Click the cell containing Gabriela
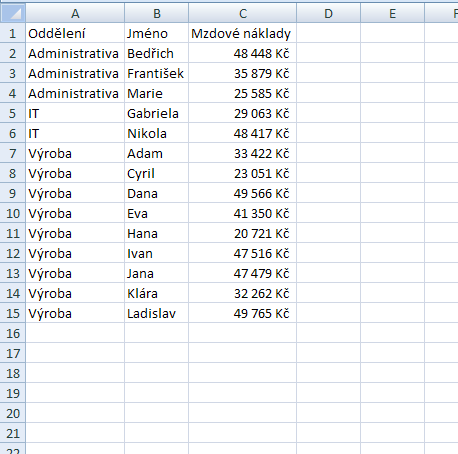 tap(156, 113)
